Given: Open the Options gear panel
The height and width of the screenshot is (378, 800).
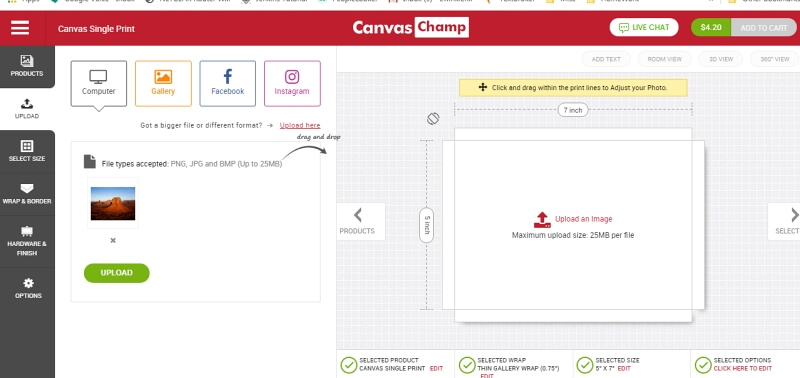Looking at the screenshot, I should (27, 288).
